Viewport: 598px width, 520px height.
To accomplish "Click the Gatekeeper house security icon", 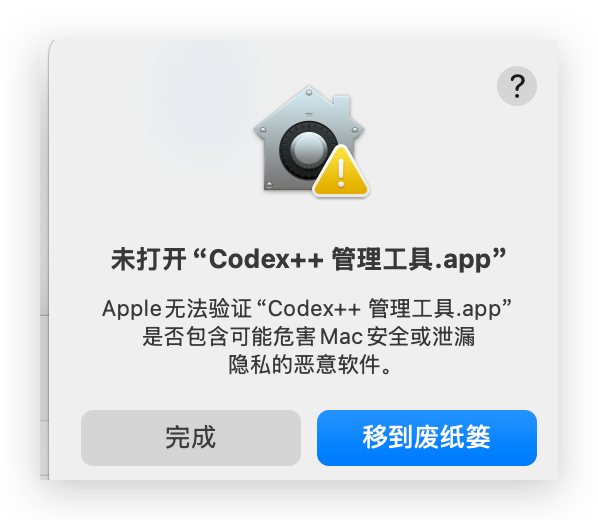I will point(311,141).
